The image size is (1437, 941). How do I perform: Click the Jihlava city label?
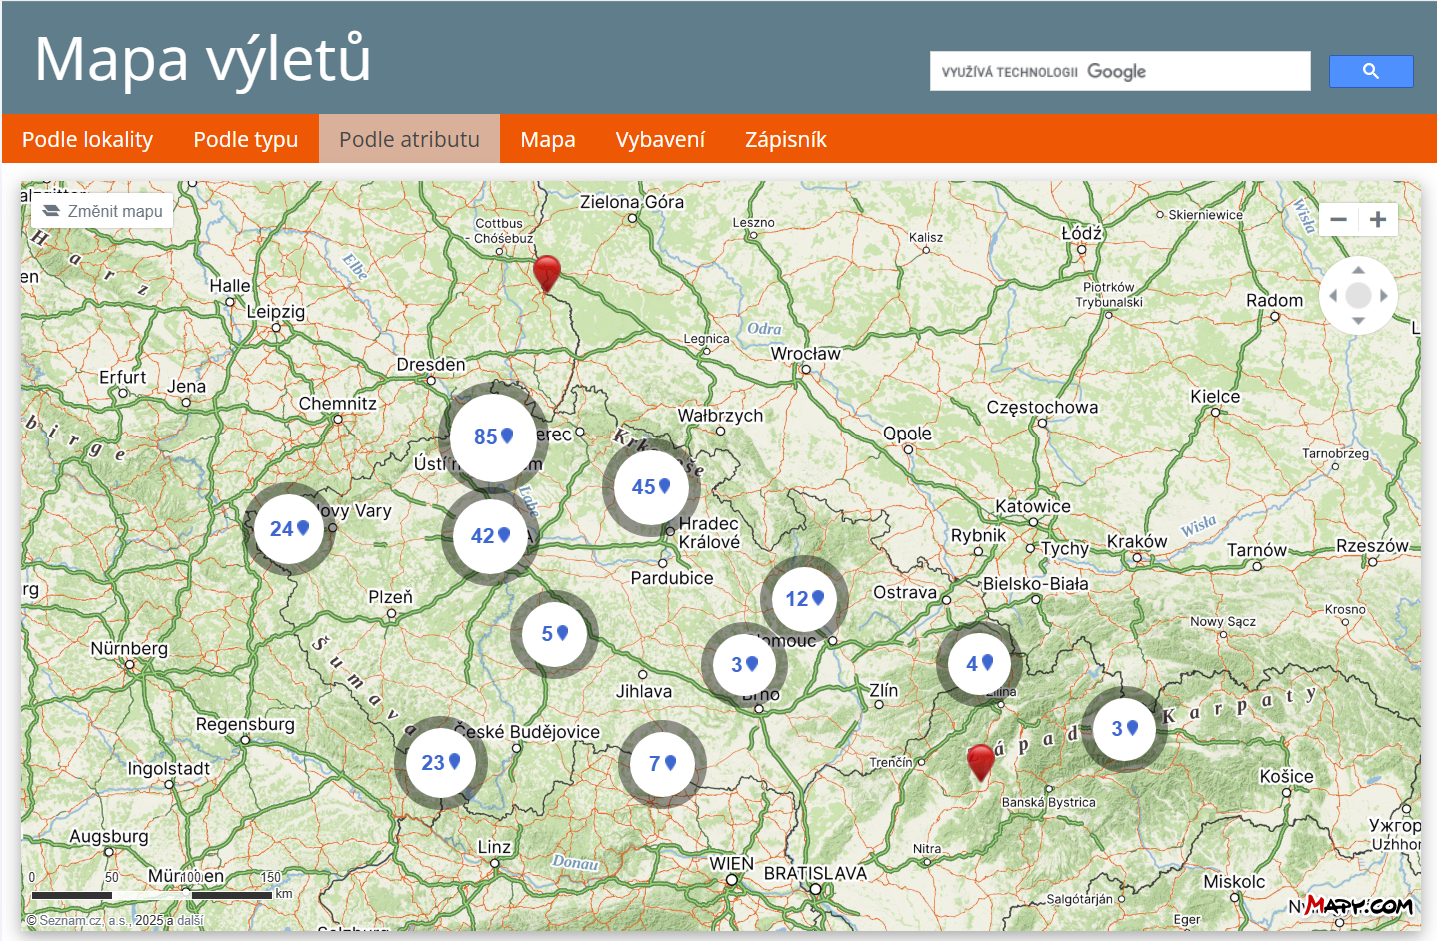644,691
